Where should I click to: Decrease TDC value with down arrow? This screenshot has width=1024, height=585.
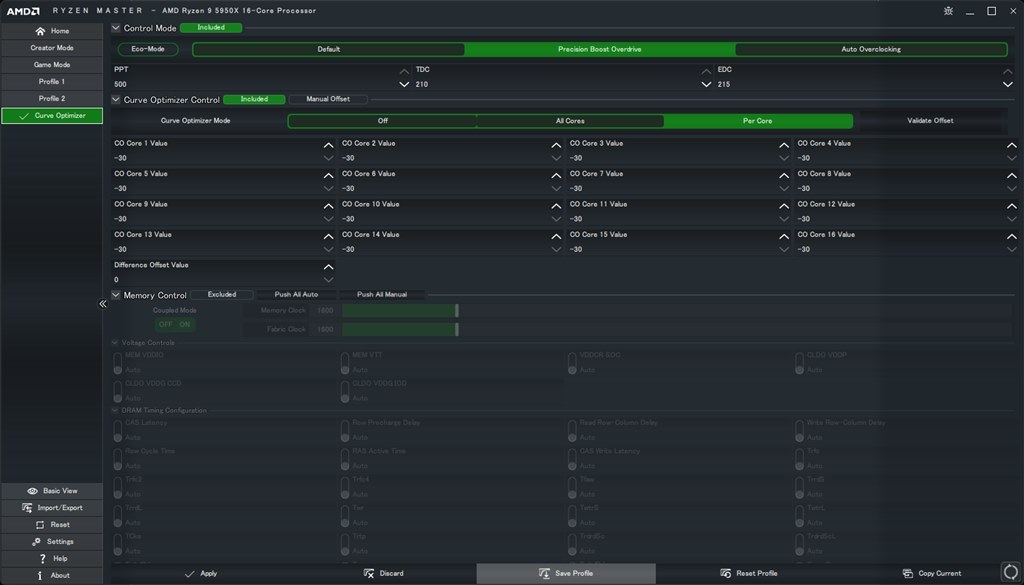(x=706, y=84)
